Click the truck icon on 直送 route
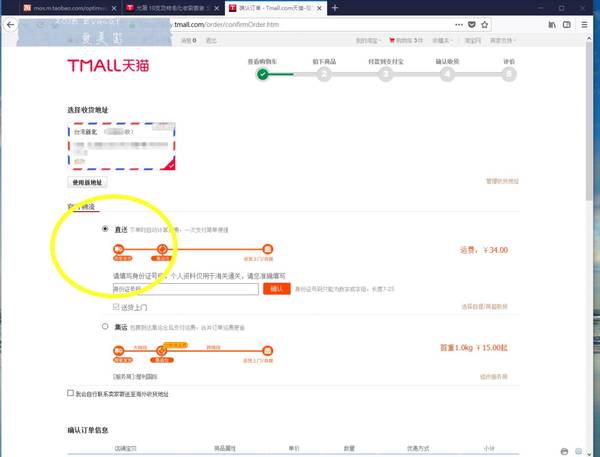The height and width of the screenshot is (457, 600). point(119,249)
